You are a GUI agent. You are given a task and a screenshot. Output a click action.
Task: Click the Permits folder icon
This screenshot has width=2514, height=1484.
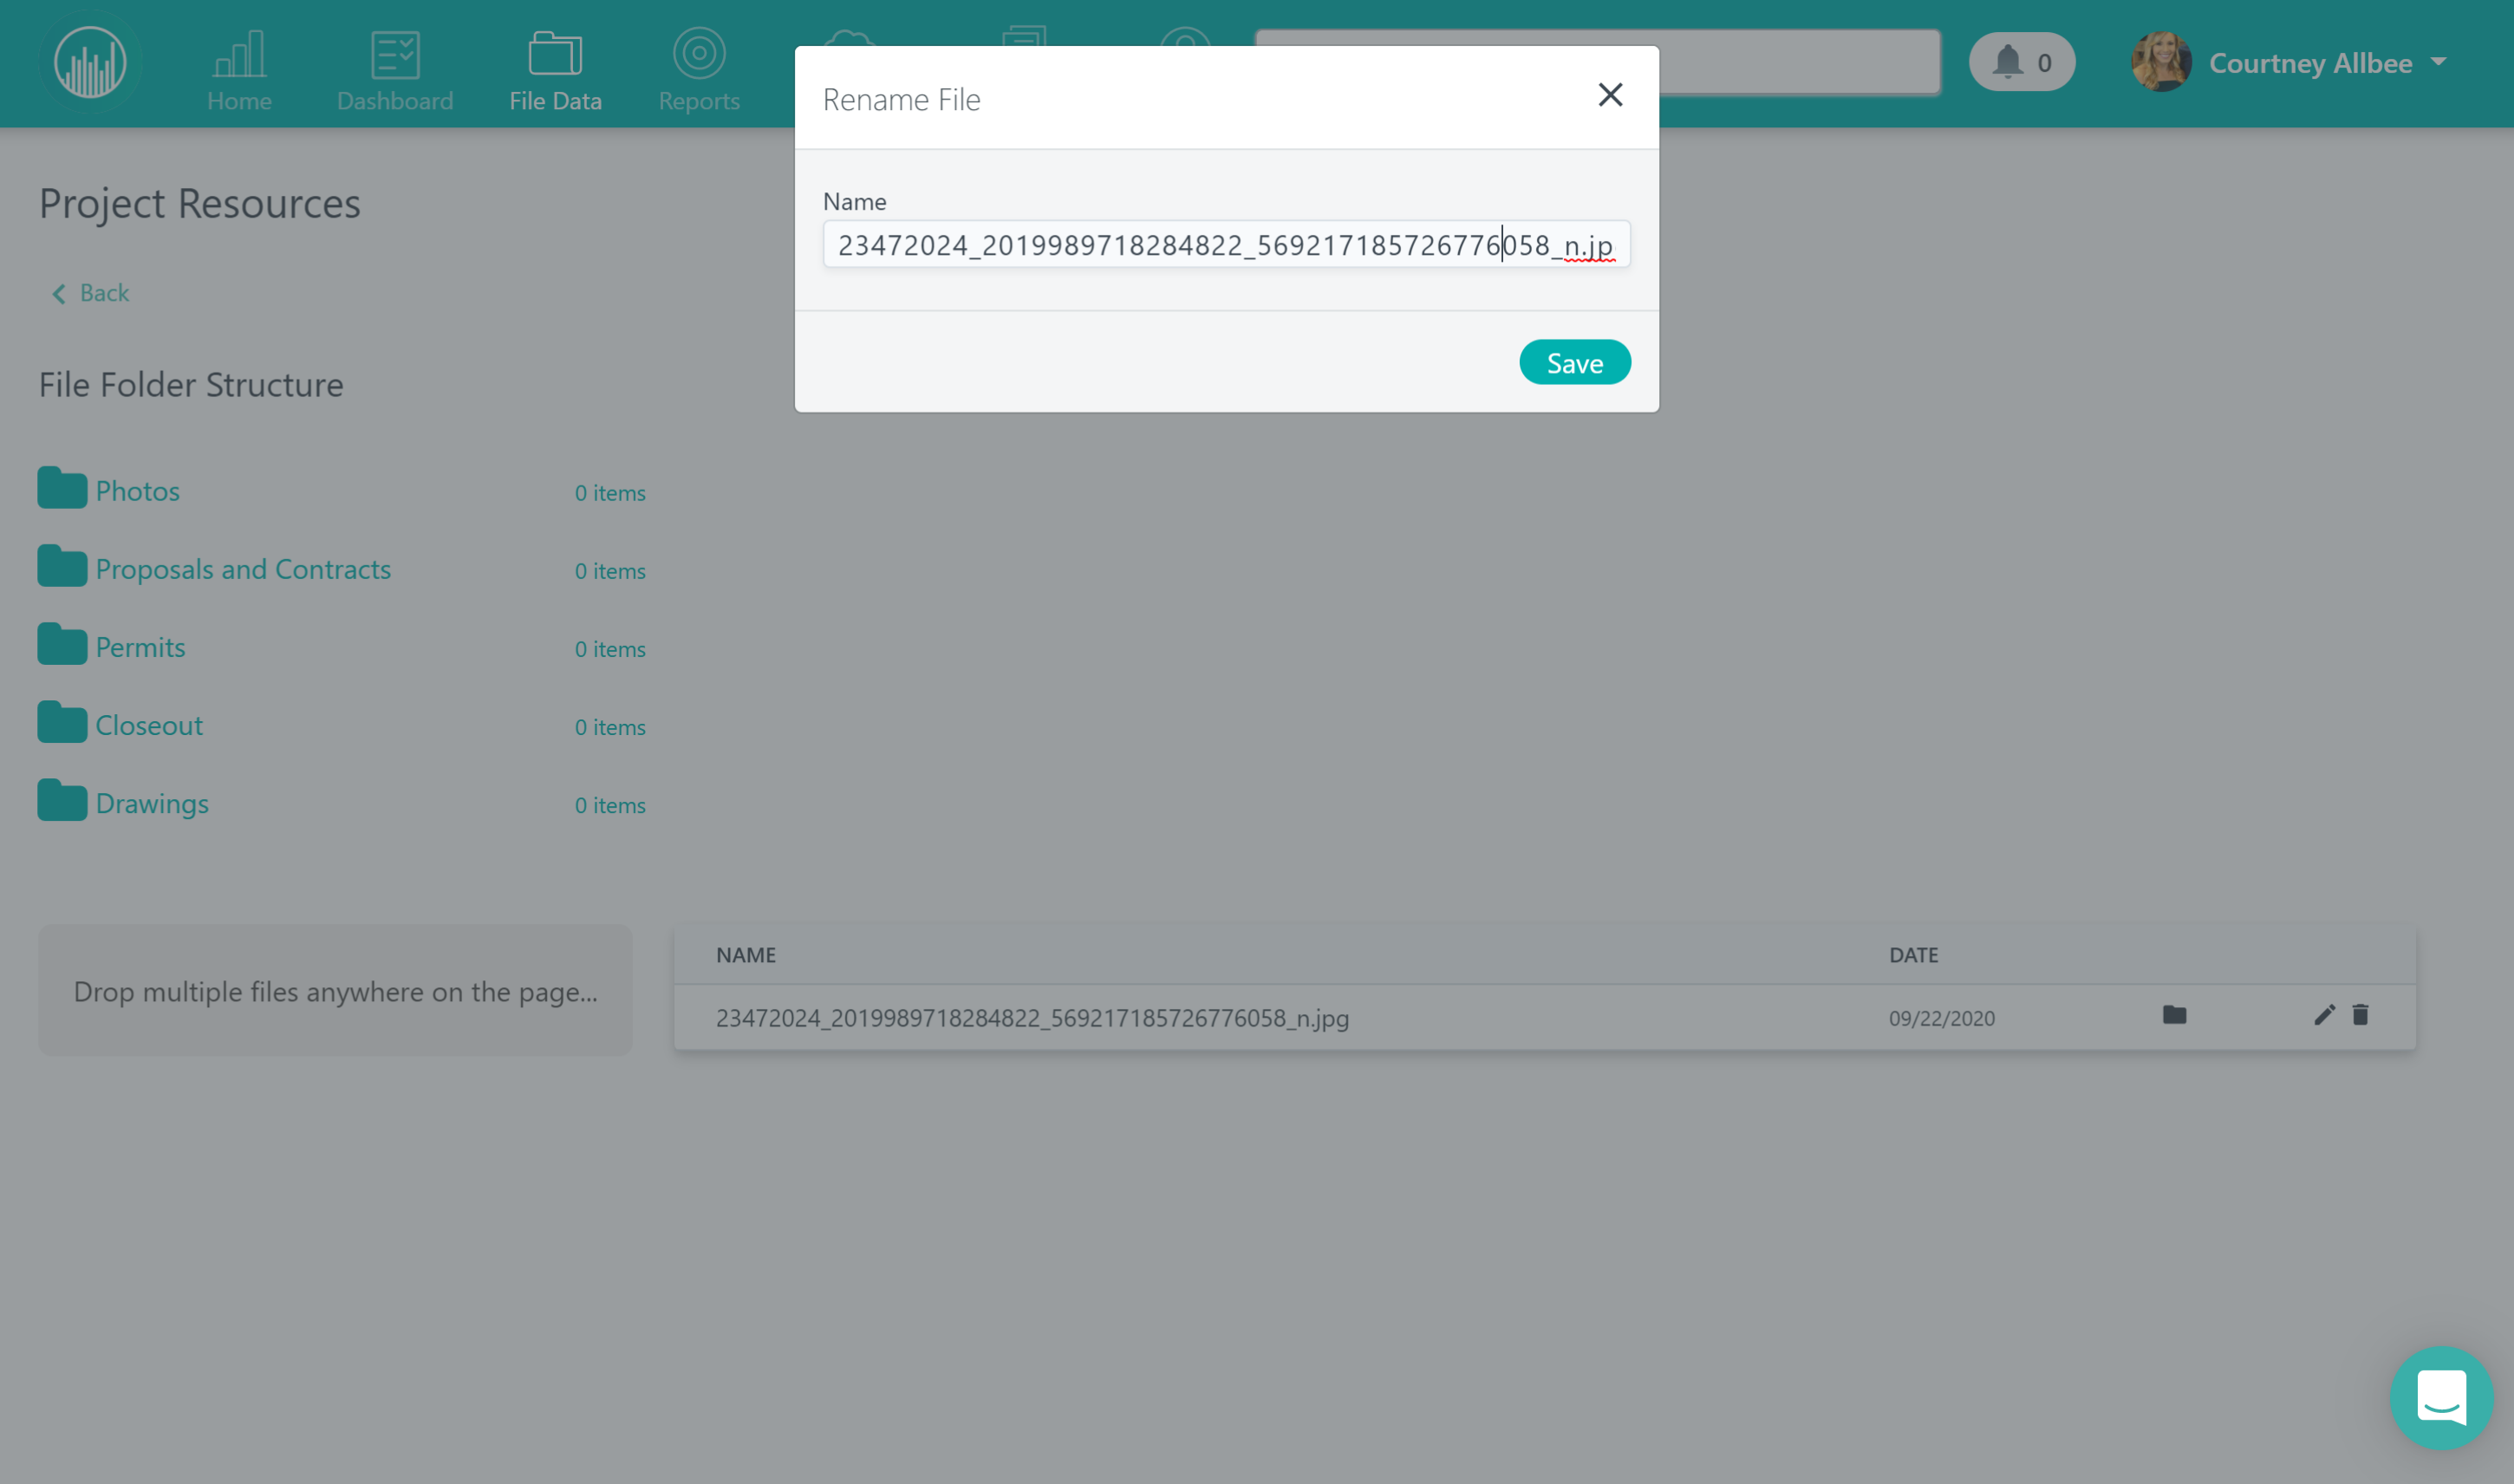pos(62,644)
